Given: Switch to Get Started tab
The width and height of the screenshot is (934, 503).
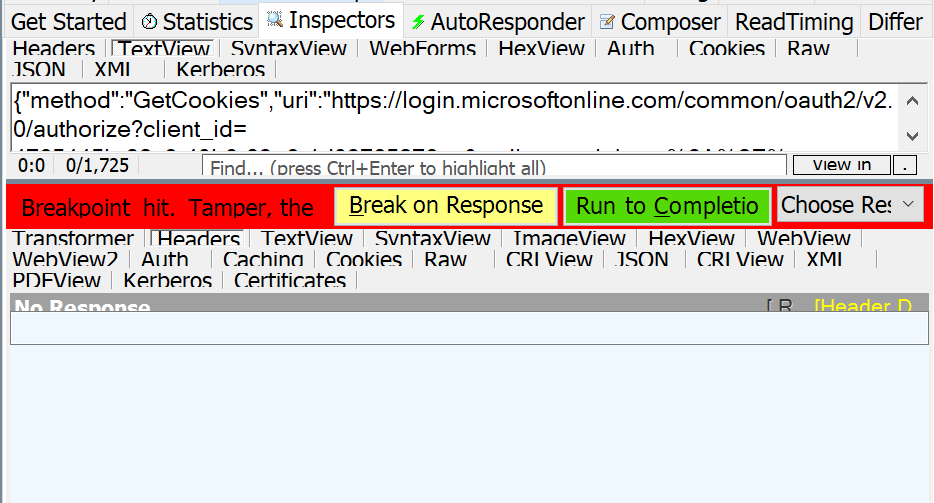Looking at the screenshot, I should [x=69, y=22].
